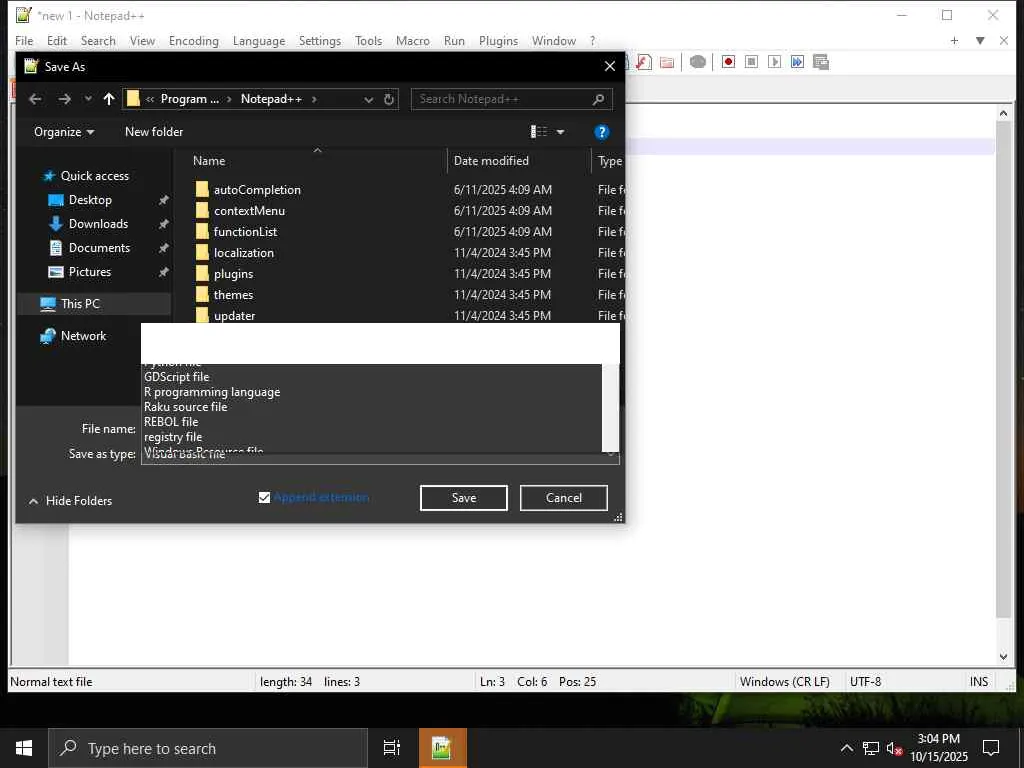Screen dimensions: 1024x768
Task: Click the Save button
Action: (x=464, y=498)
